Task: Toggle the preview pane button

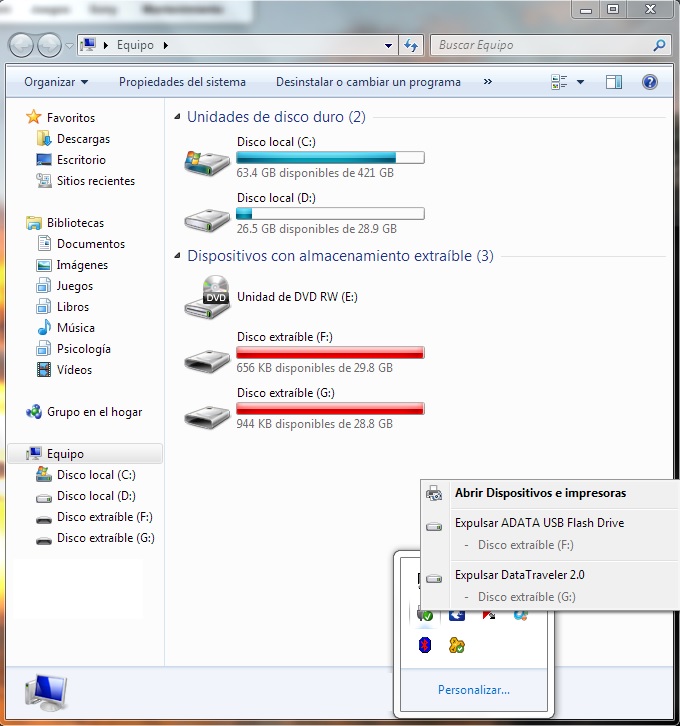Action: [614, 82]
